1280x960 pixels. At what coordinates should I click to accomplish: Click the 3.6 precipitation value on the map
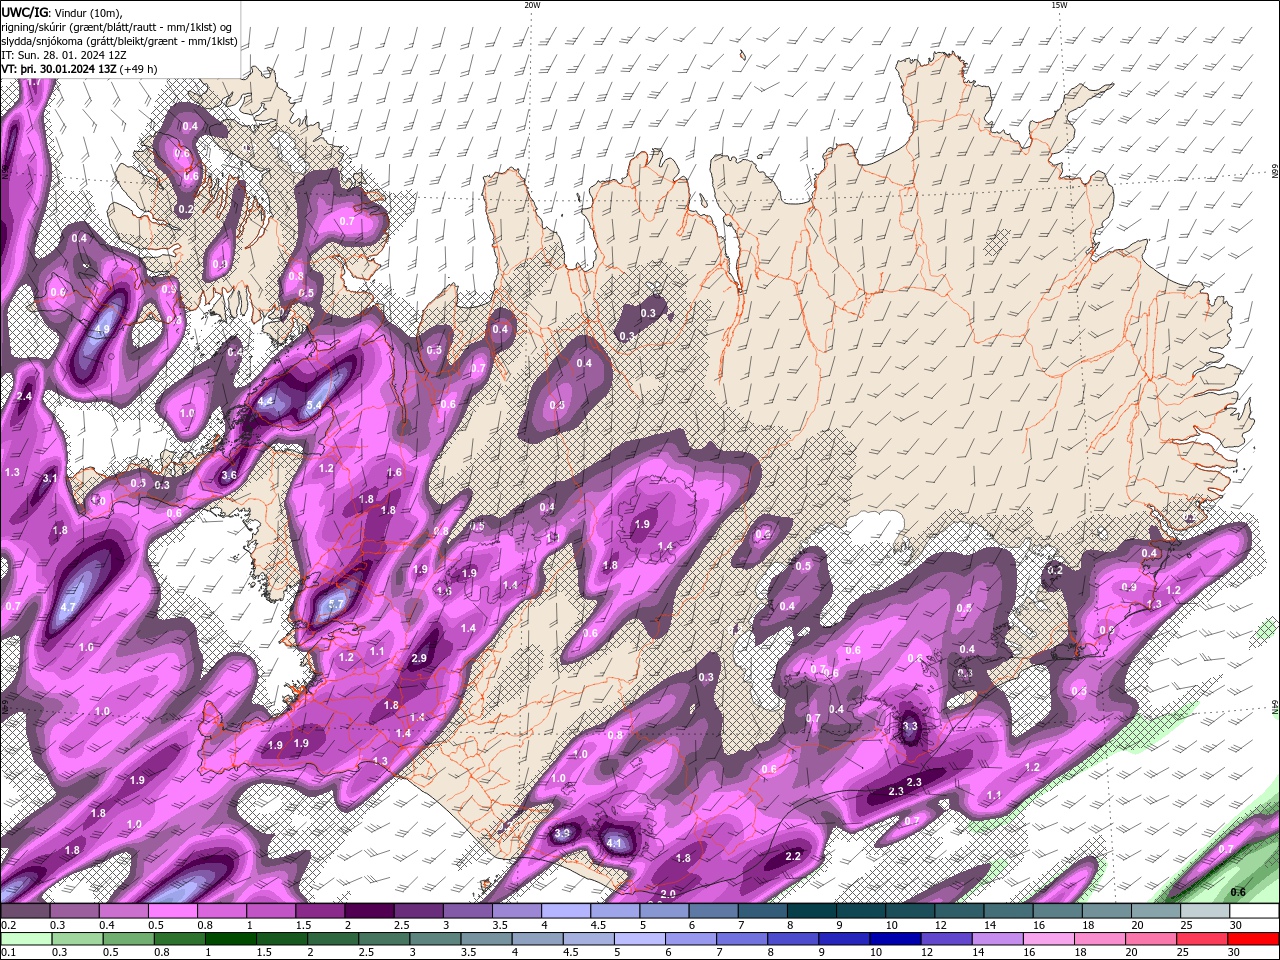[229, 475]
